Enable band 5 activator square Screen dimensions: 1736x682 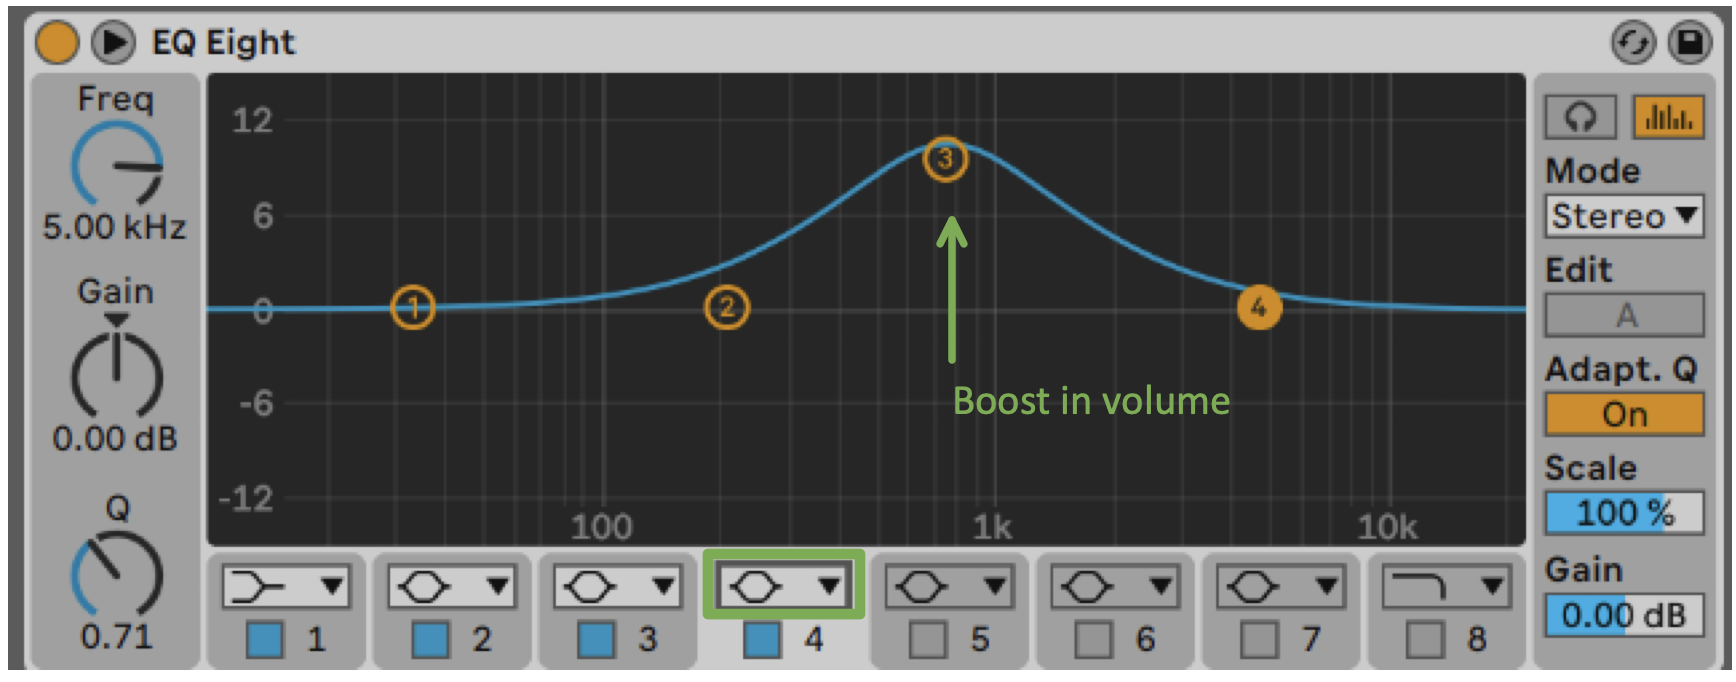click(x=928, y=639)
